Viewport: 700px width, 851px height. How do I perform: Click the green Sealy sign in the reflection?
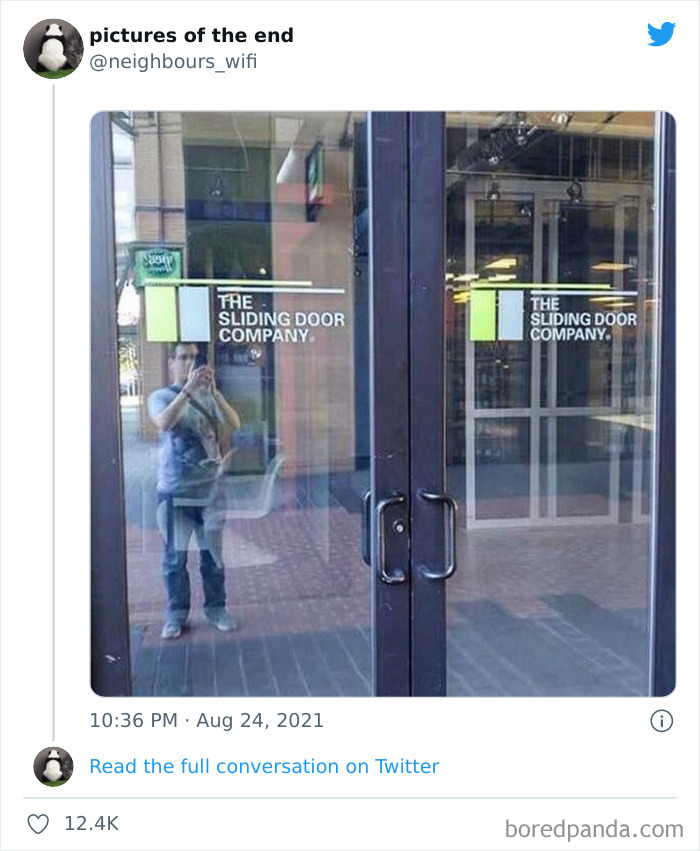point(158,264)
